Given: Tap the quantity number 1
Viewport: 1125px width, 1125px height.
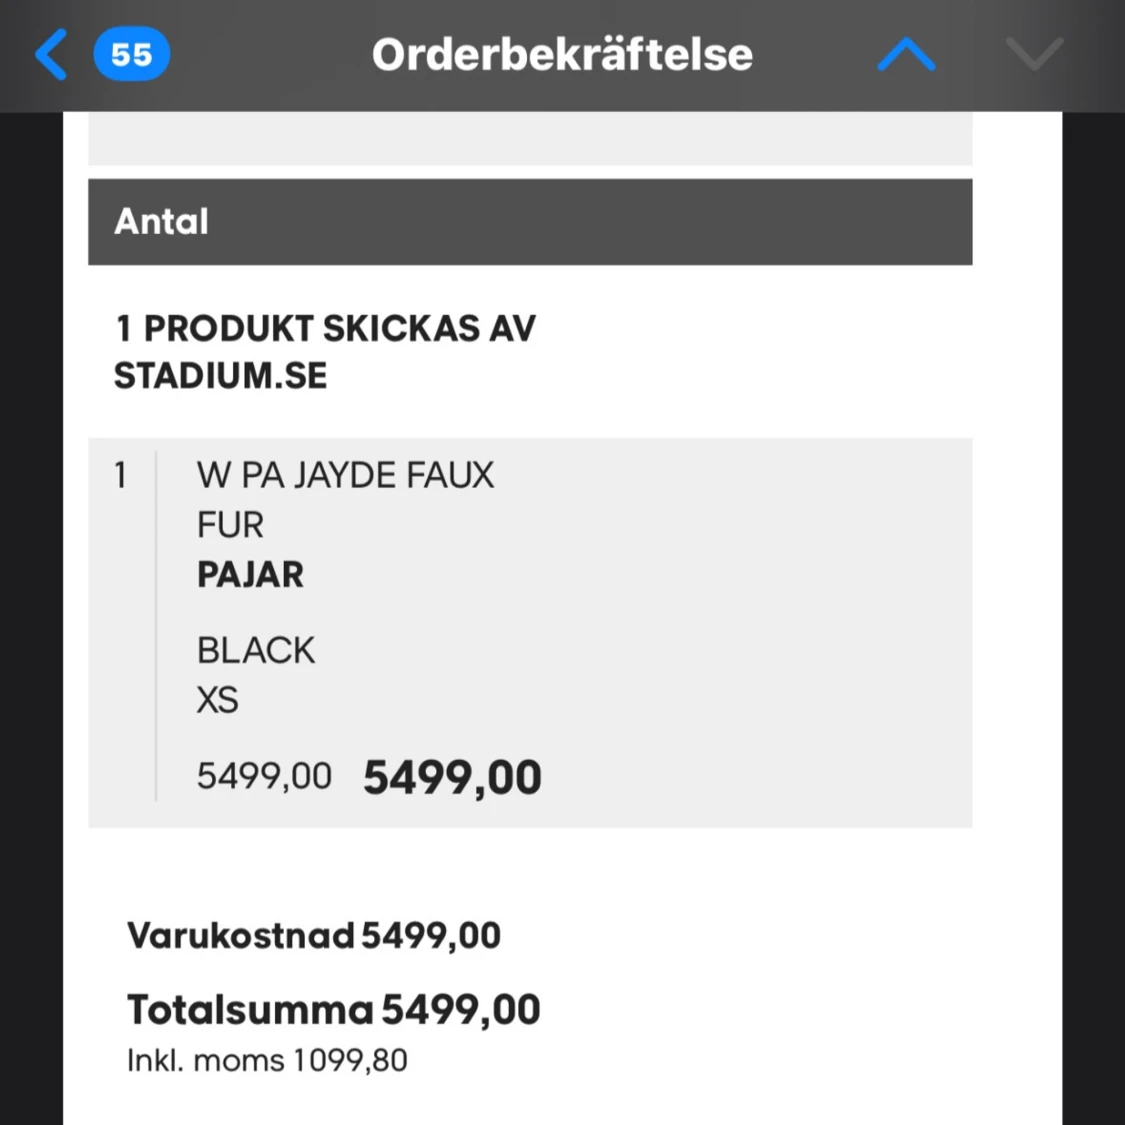Looking at the screenshot, I should (x=121, y=475).
